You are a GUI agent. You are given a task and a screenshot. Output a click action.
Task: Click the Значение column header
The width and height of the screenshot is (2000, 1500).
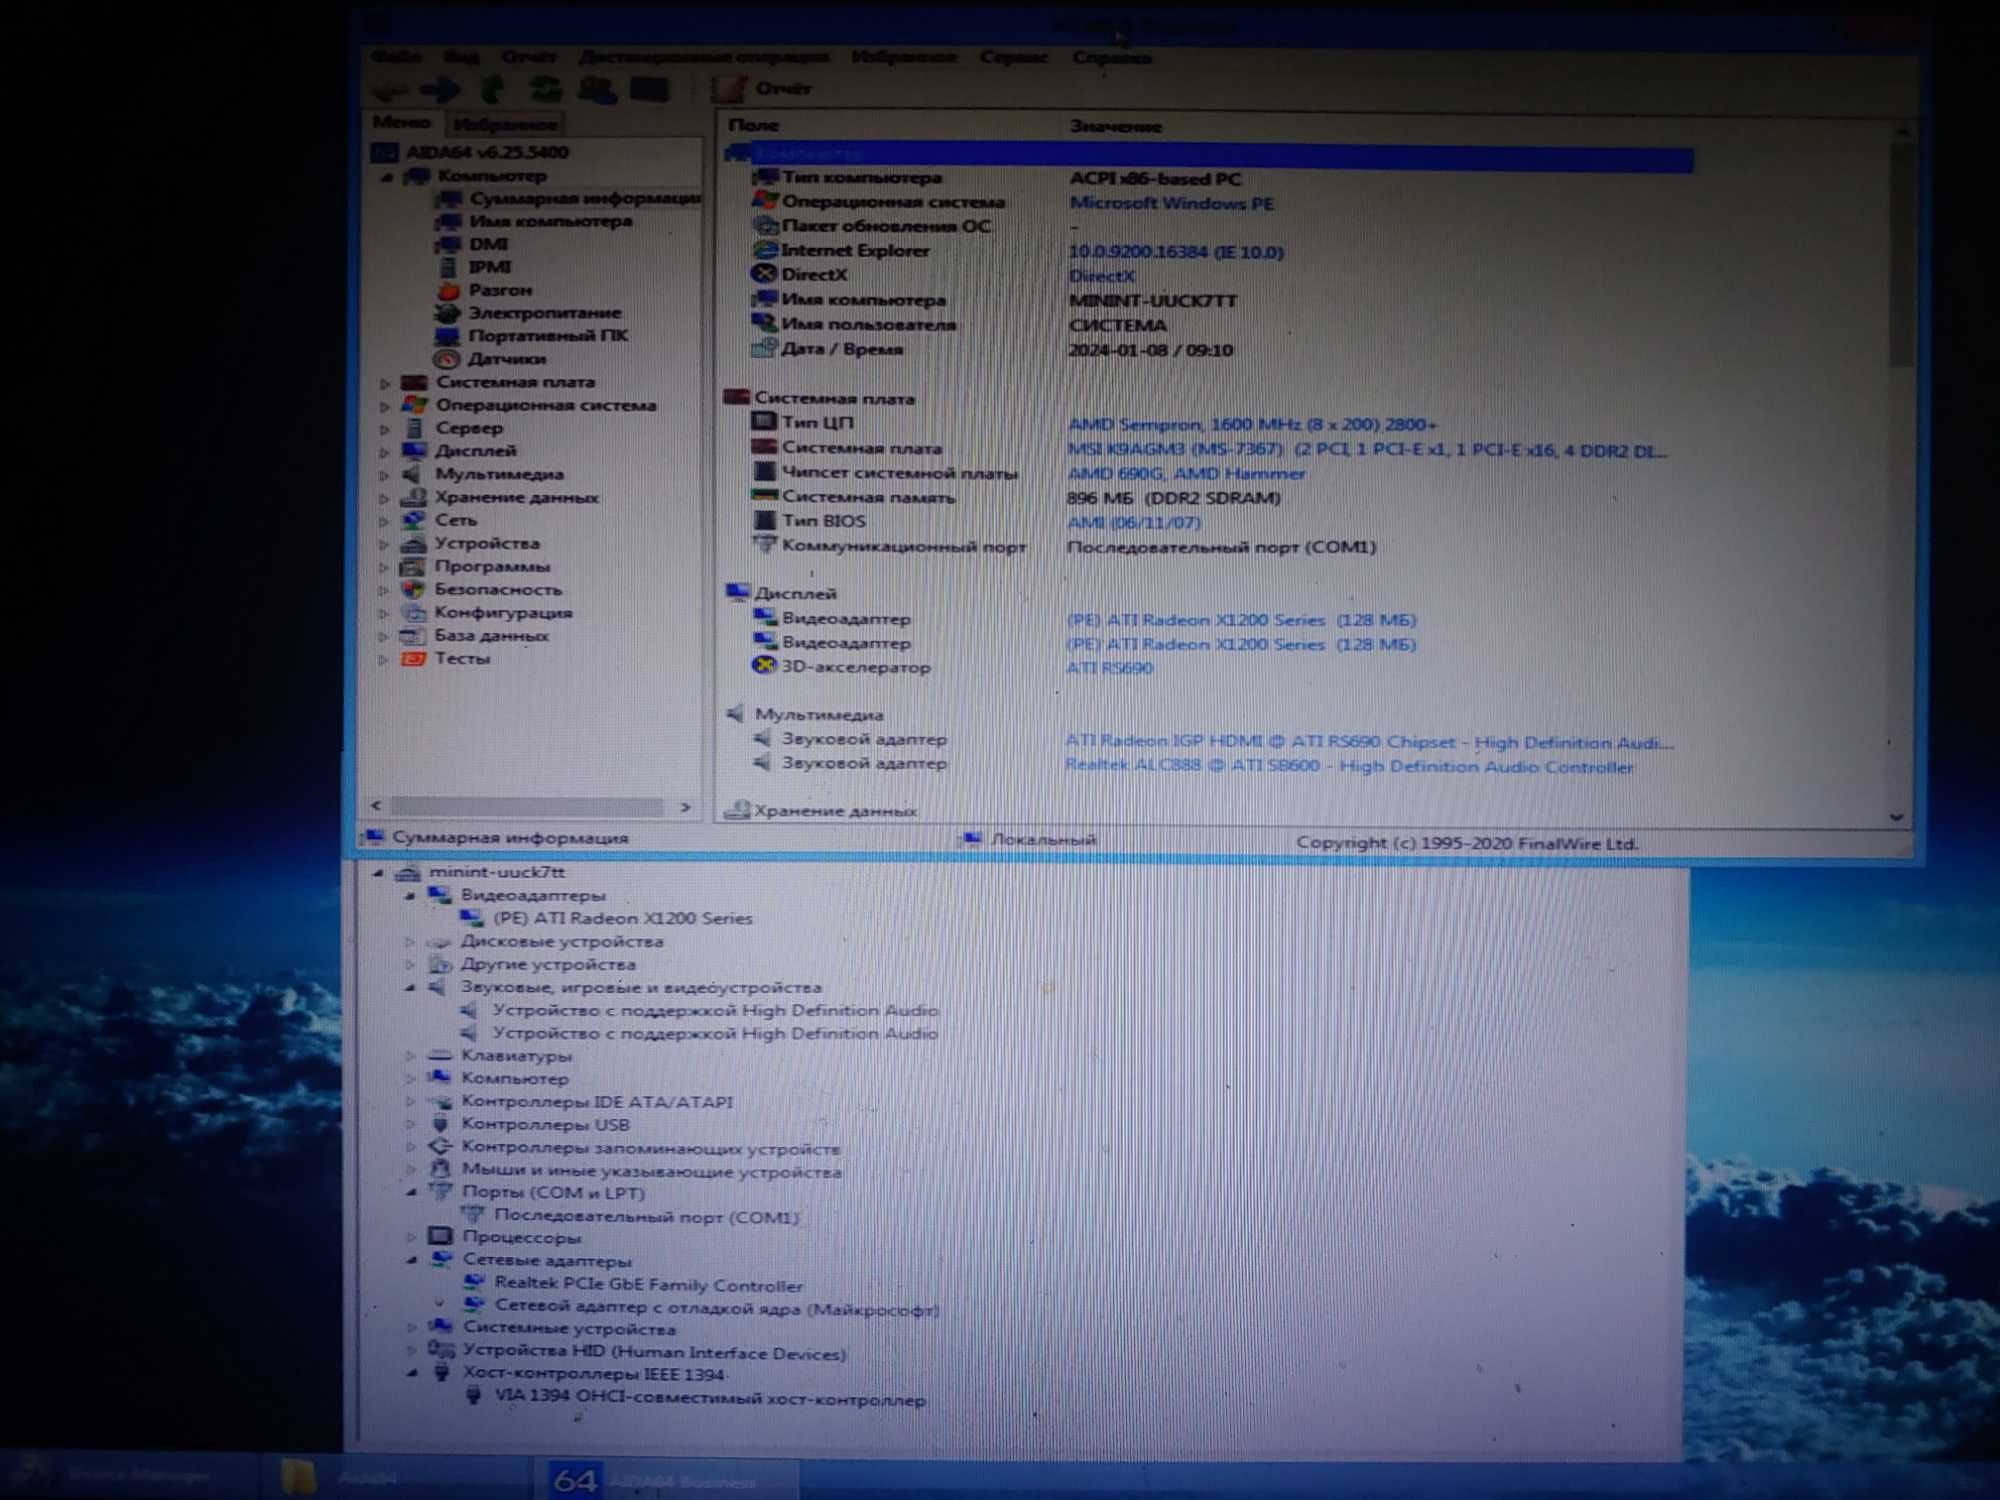[1115, 127]
